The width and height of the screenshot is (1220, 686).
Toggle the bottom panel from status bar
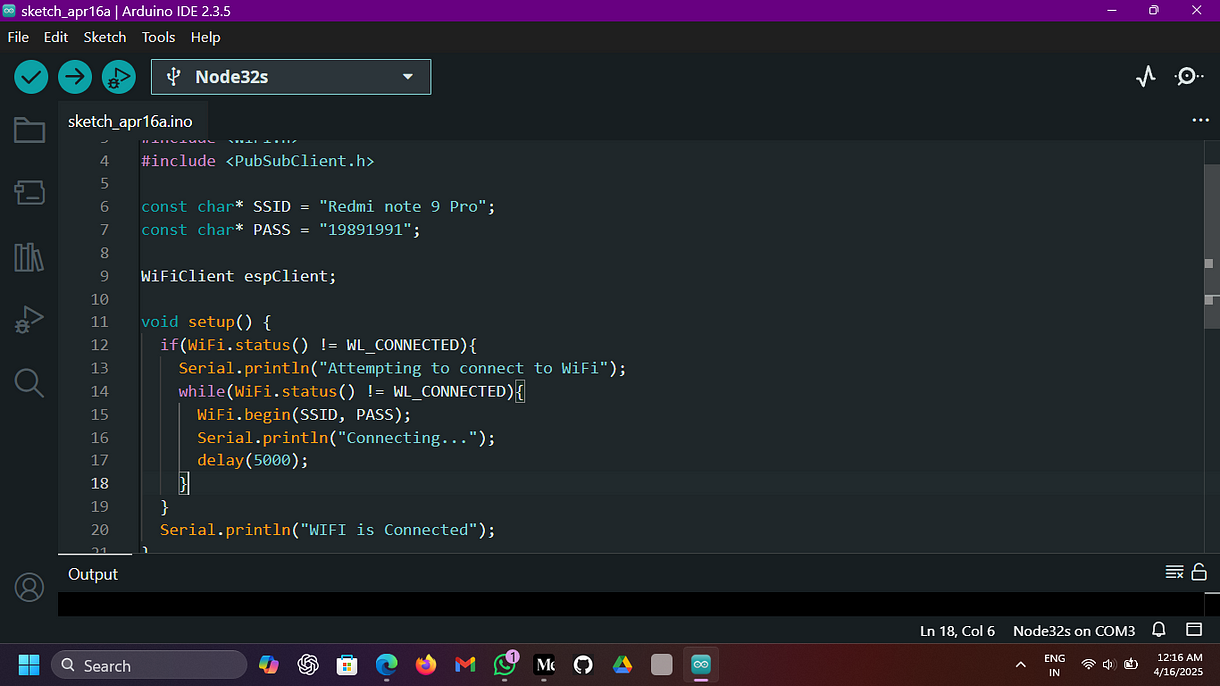(1193, 630)
